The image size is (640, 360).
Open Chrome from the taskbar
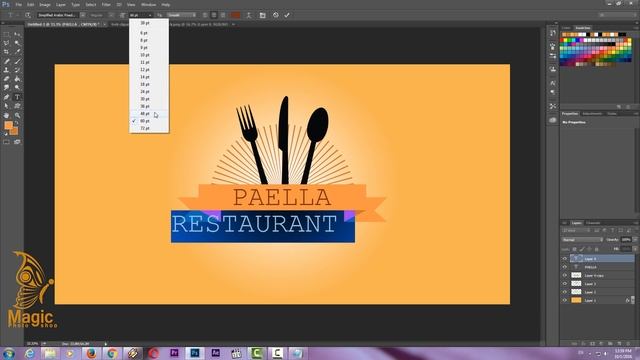pyautogui.click(x=112, y=353)
